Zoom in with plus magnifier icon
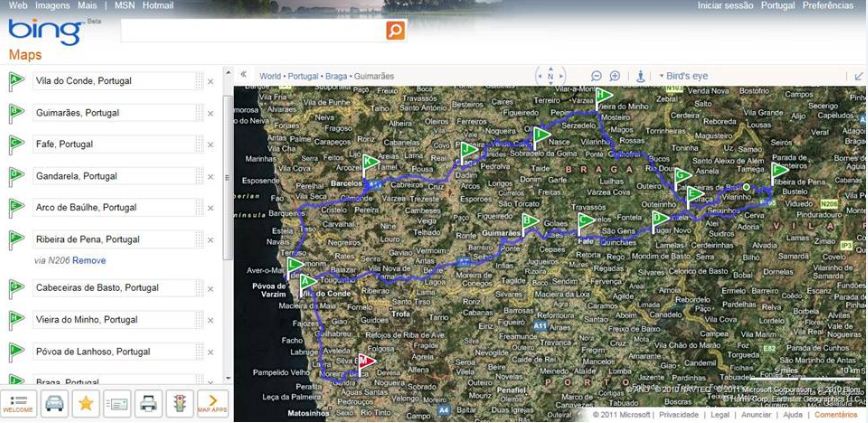Image resolution: width=868 pixels, height=423 pixels. pyautogui.click(x=615, y=76)
